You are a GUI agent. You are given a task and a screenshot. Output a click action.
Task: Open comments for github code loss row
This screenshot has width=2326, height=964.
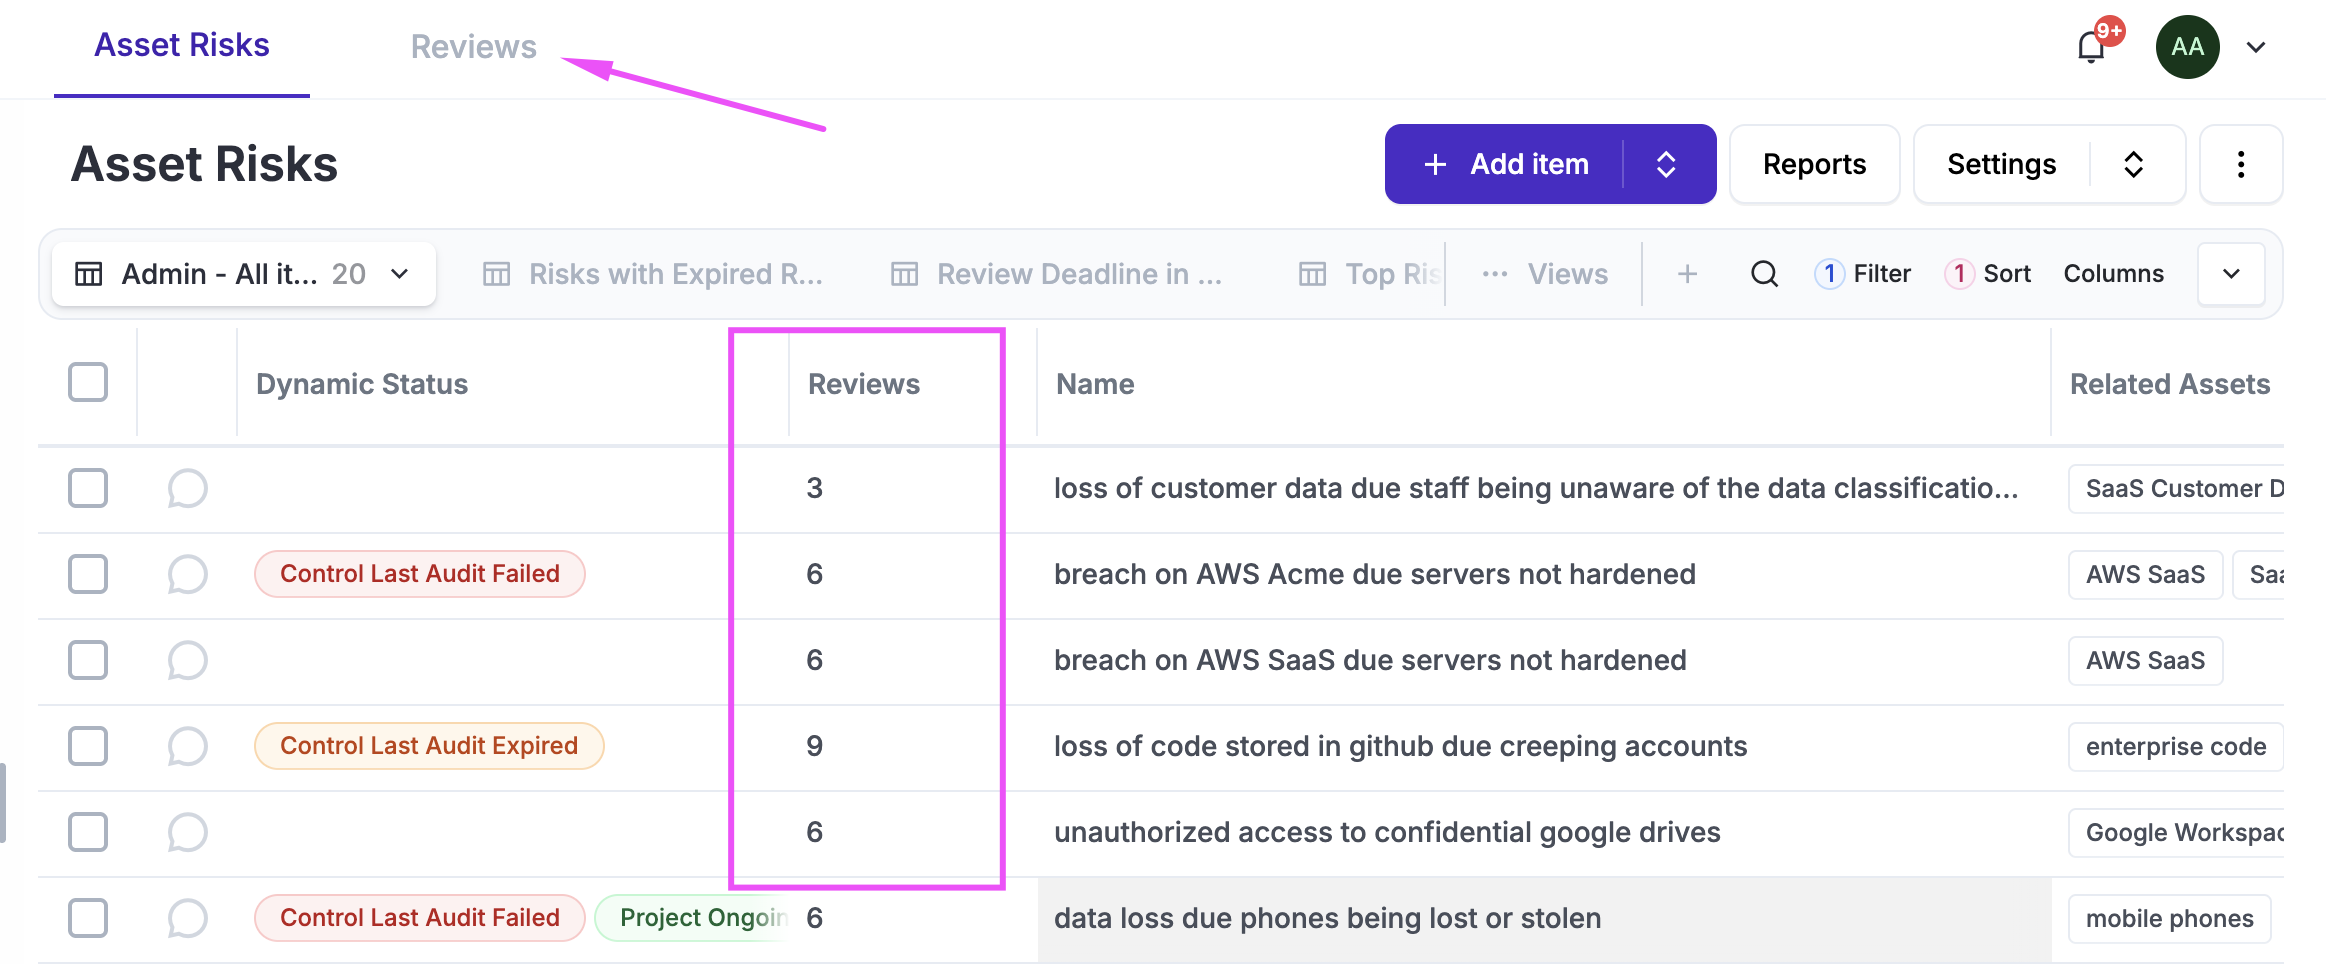tap(187, 746)
